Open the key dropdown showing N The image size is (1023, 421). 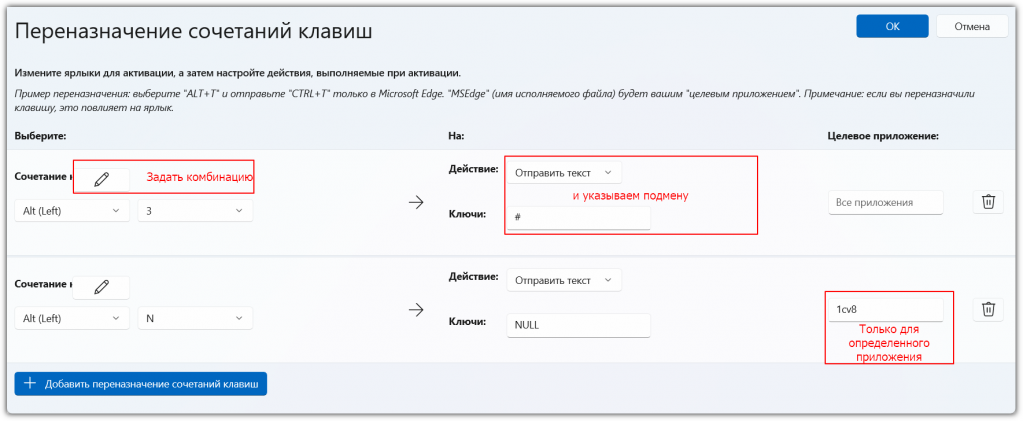point(195,318)
